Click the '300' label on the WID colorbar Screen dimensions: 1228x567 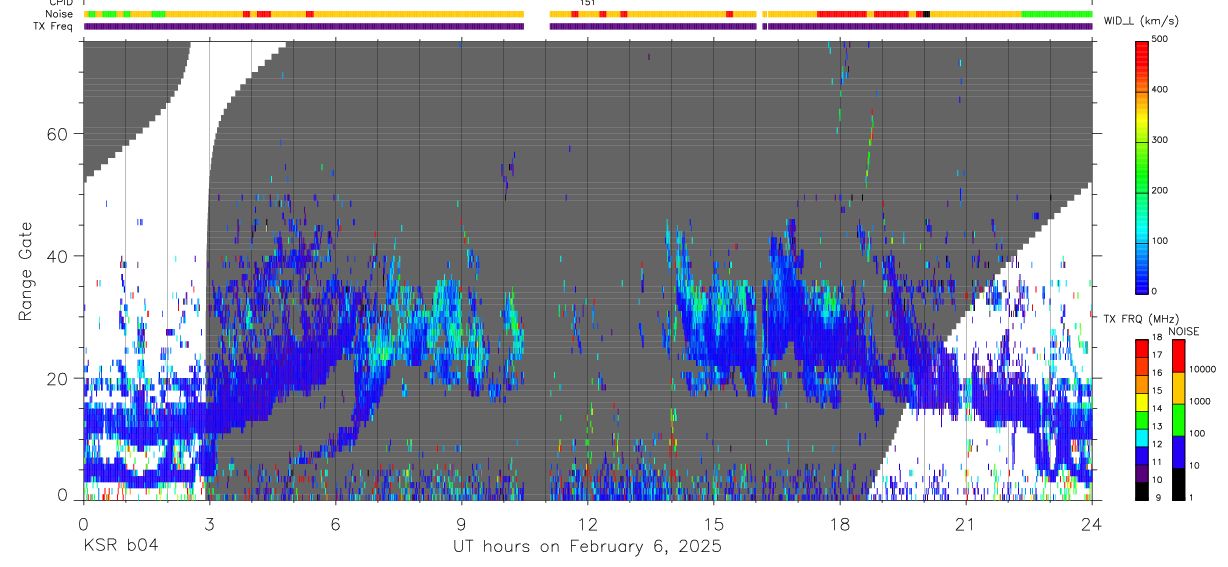1161,140
